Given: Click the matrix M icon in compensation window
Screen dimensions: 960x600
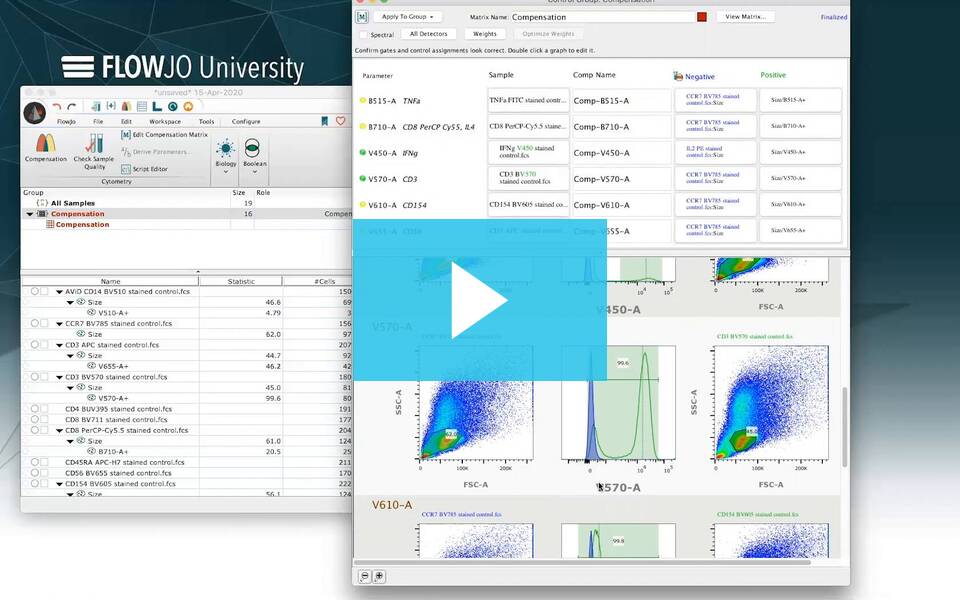Looking at the screenshot, I should coord(362,17).
